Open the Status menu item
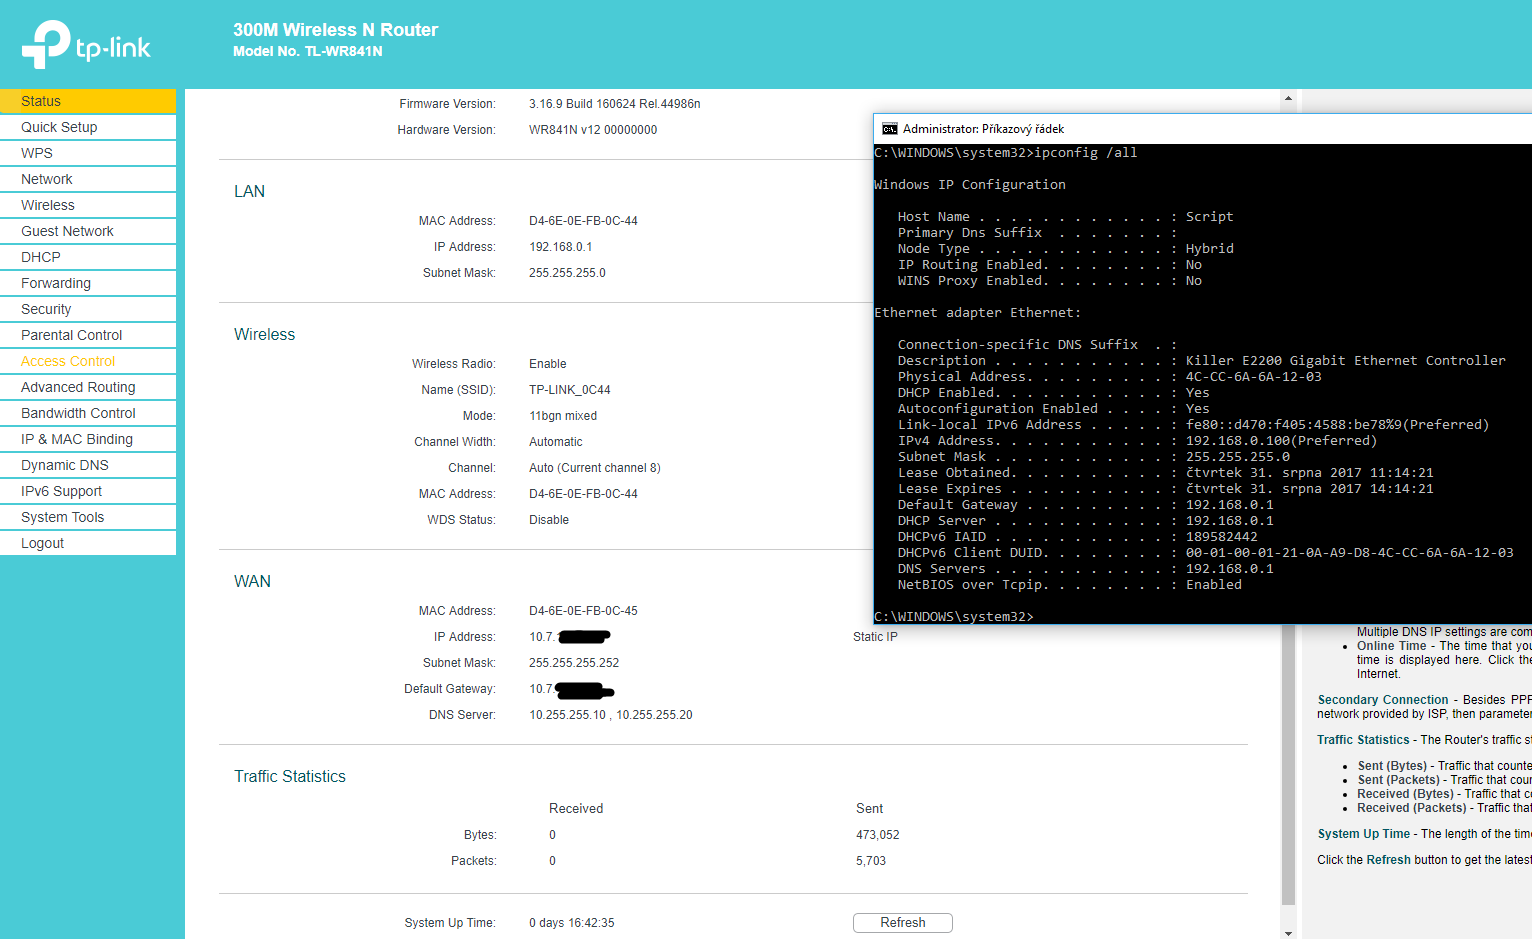 41,101
